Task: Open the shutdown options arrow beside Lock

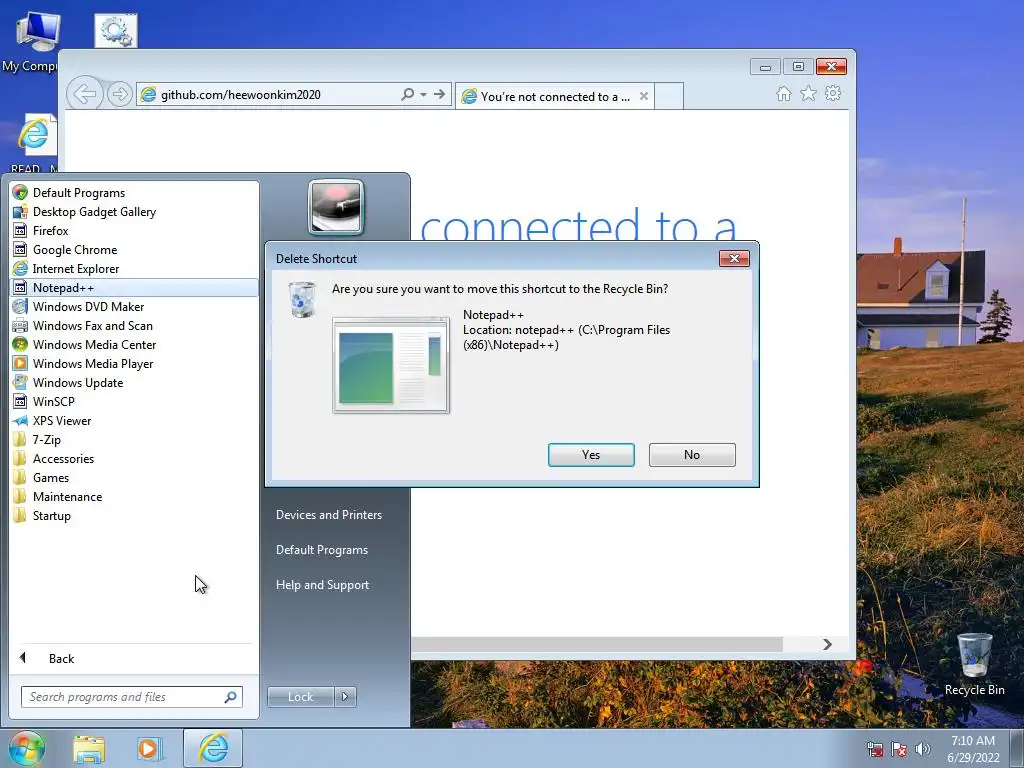Action: [345, 697]
